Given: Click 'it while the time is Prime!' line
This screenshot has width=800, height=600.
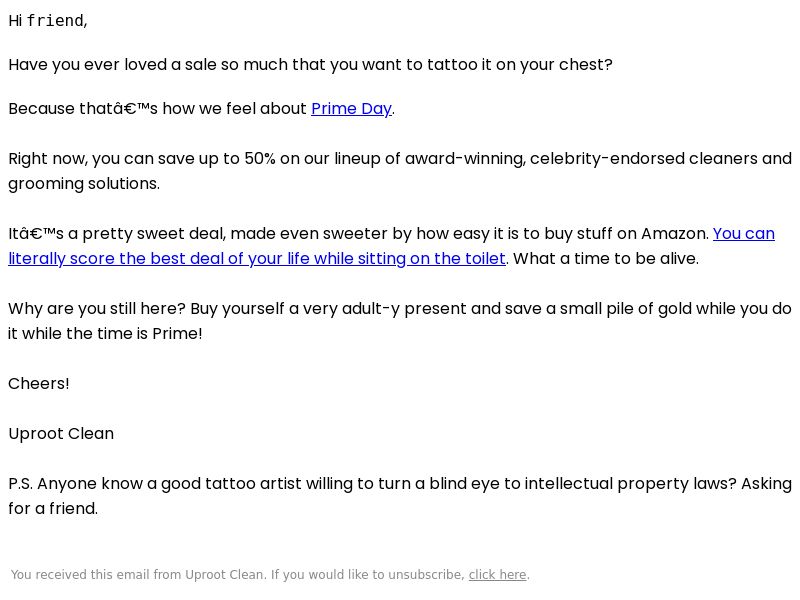Looking at the screenshot, I should point(105,334).
